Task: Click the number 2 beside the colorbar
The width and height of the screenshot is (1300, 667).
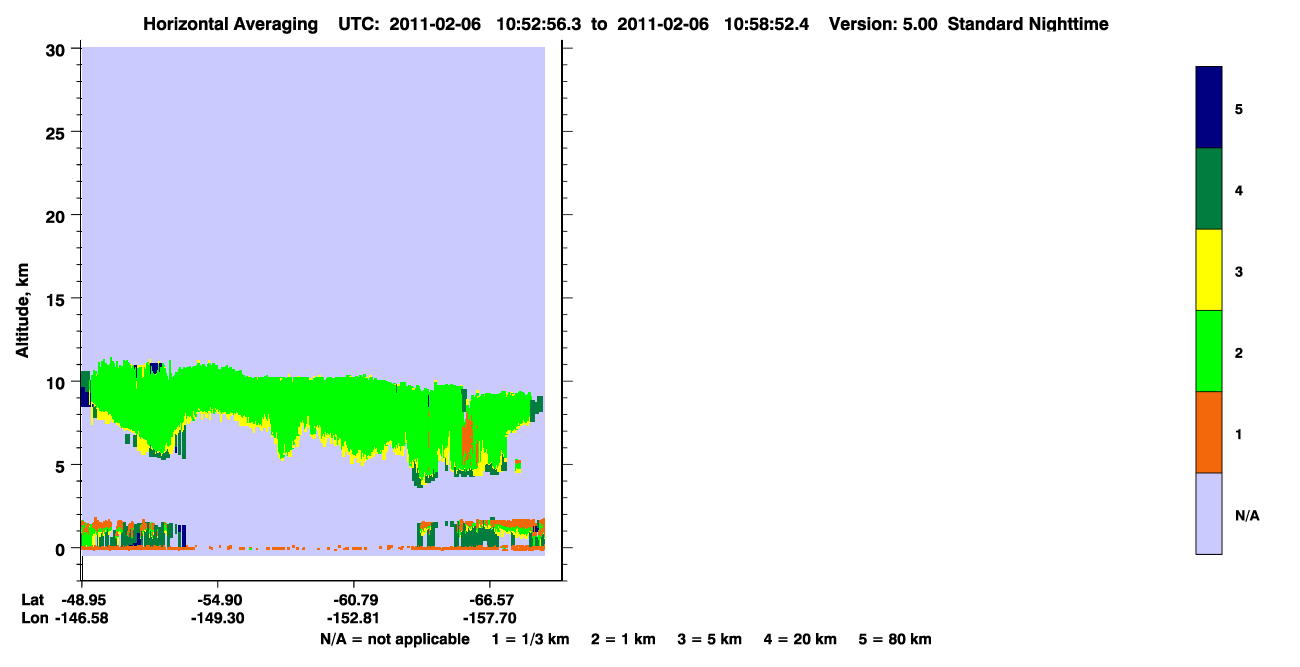Action: (1239, 352)
